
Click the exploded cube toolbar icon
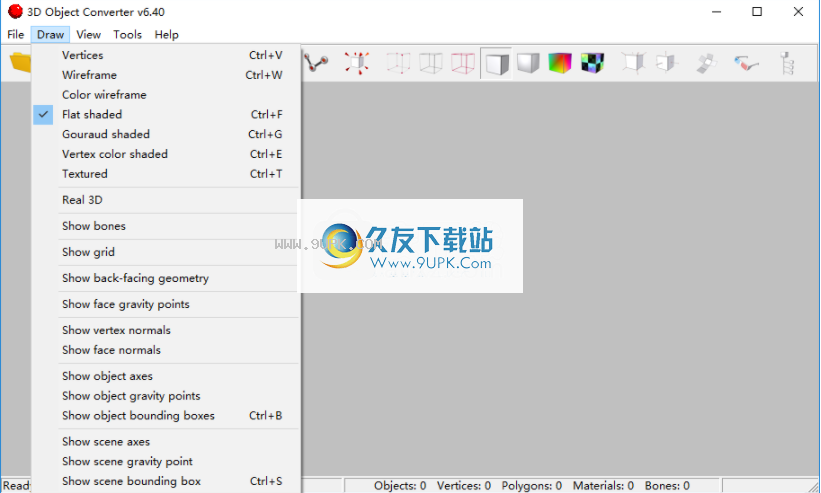357,63
